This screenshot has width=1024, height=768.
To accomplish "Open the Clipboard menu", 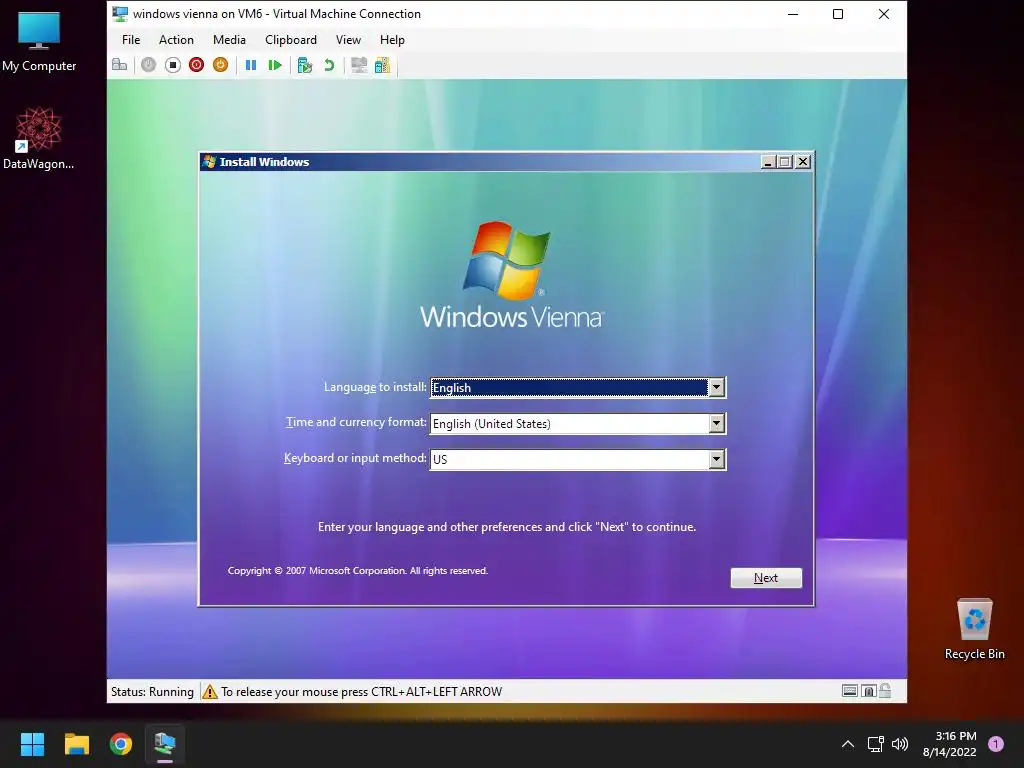I will click(x=291, y=40).
